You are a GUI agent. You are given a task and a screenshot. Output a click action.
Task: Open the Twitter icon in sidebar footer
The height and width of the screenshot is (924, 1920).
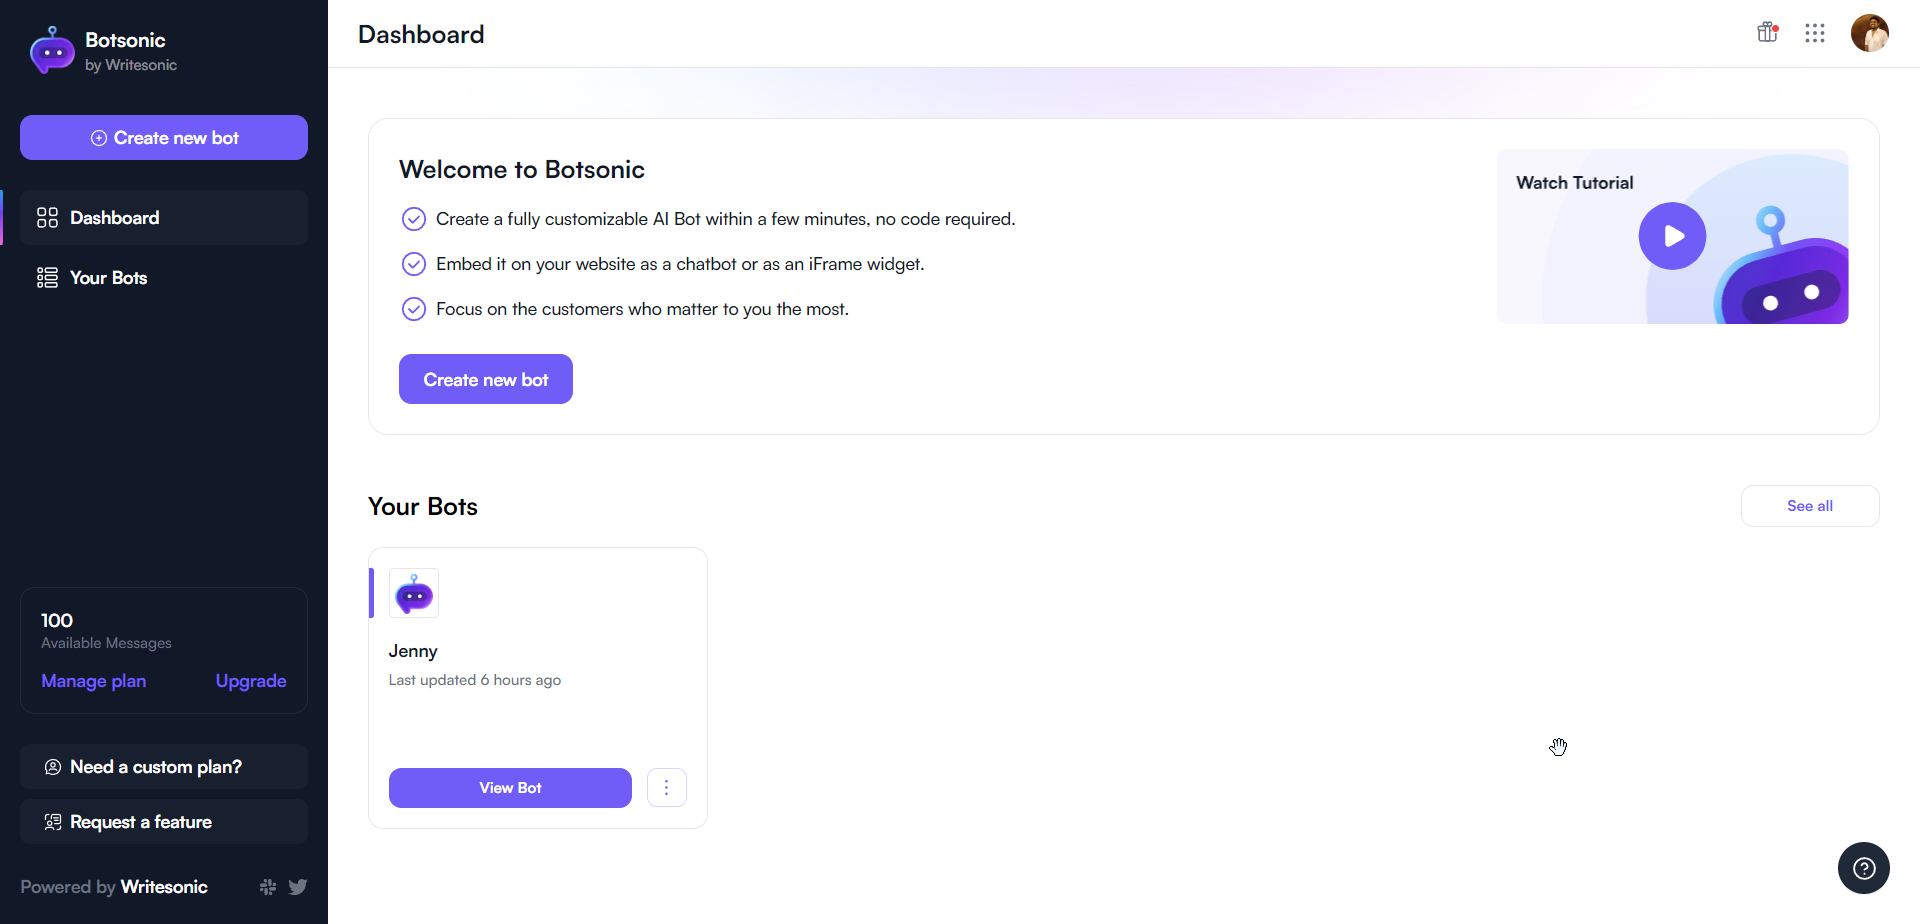298,886
